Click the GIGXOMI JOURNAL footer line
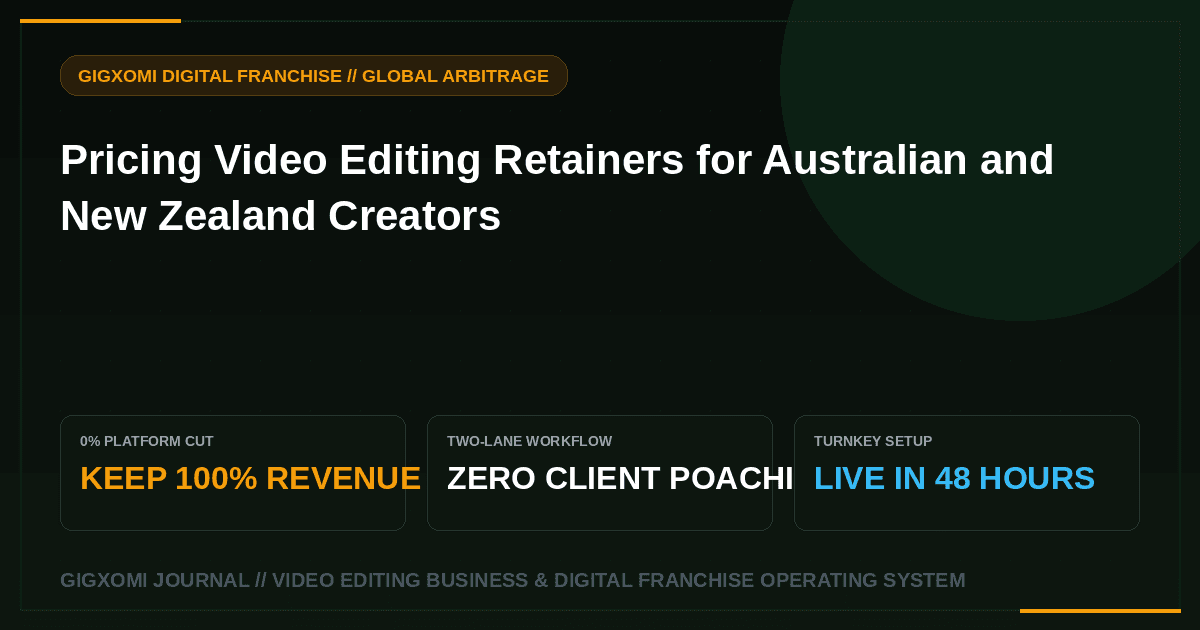The height and width of the screenshot is (630, 1200). point(513,581)
